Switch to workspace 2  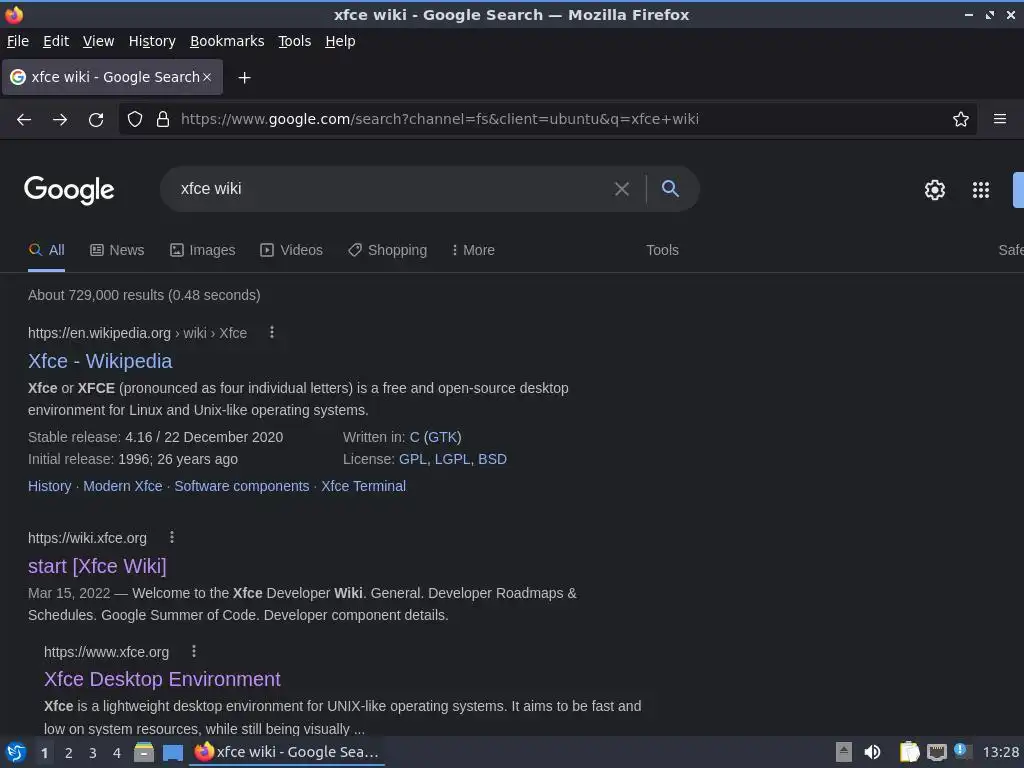tap(69, 753)
